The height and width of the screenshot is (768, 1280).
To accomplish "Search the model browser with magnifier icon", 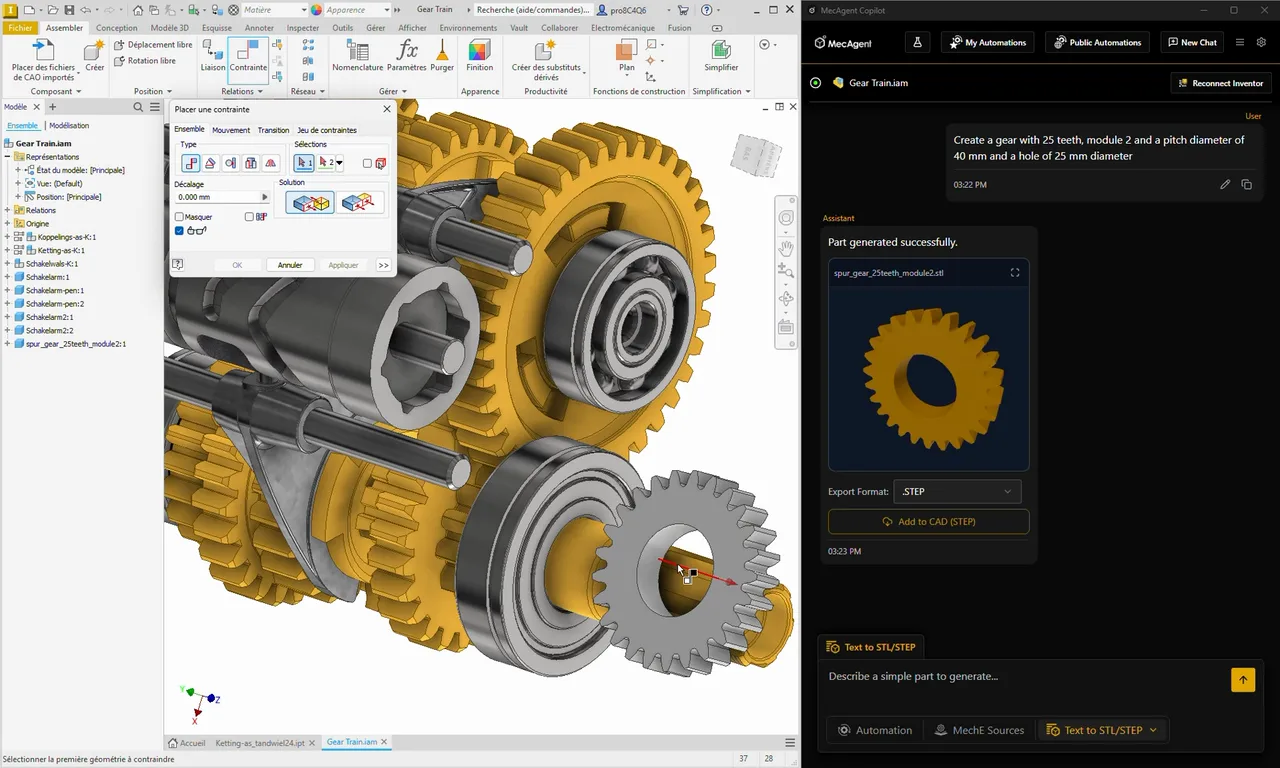I will (x=139, y=107).
